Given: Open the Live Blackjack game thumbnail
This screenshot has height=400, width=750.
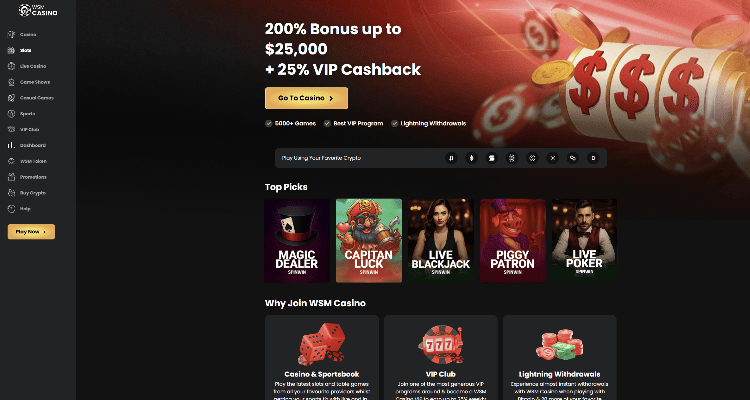Looking at the screenshot, I should (x=441, y=241).
